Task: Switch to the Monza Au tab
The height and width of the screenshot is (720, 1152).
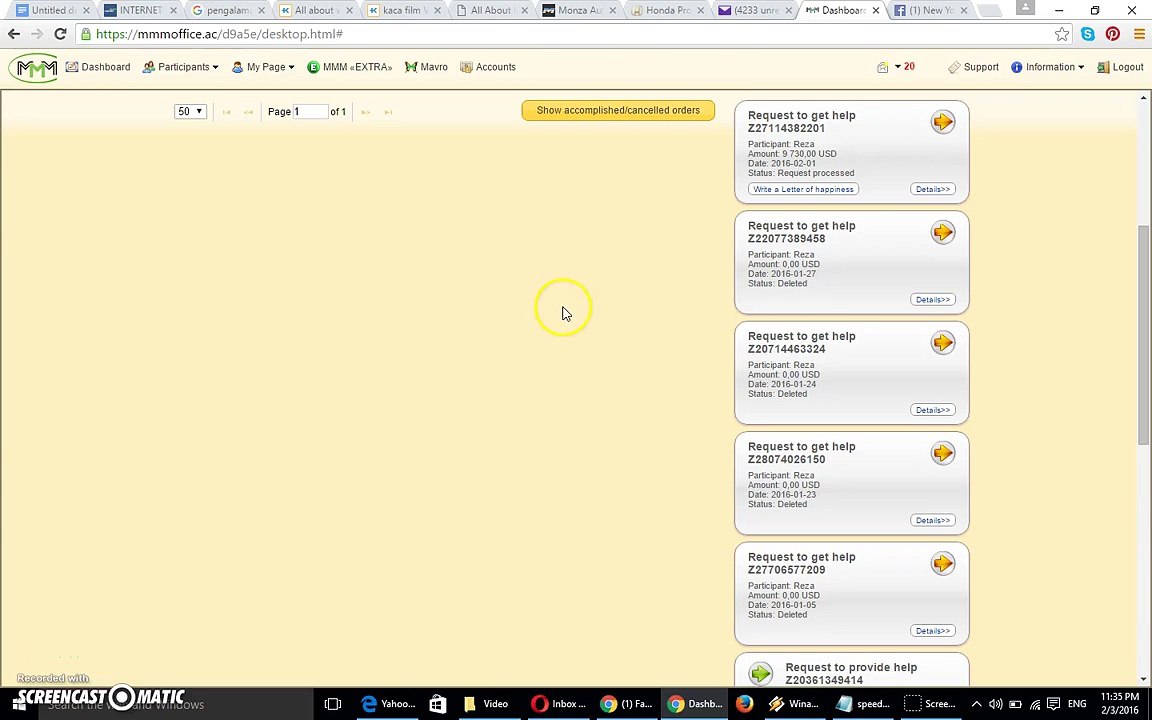Action: coord(579,10)
